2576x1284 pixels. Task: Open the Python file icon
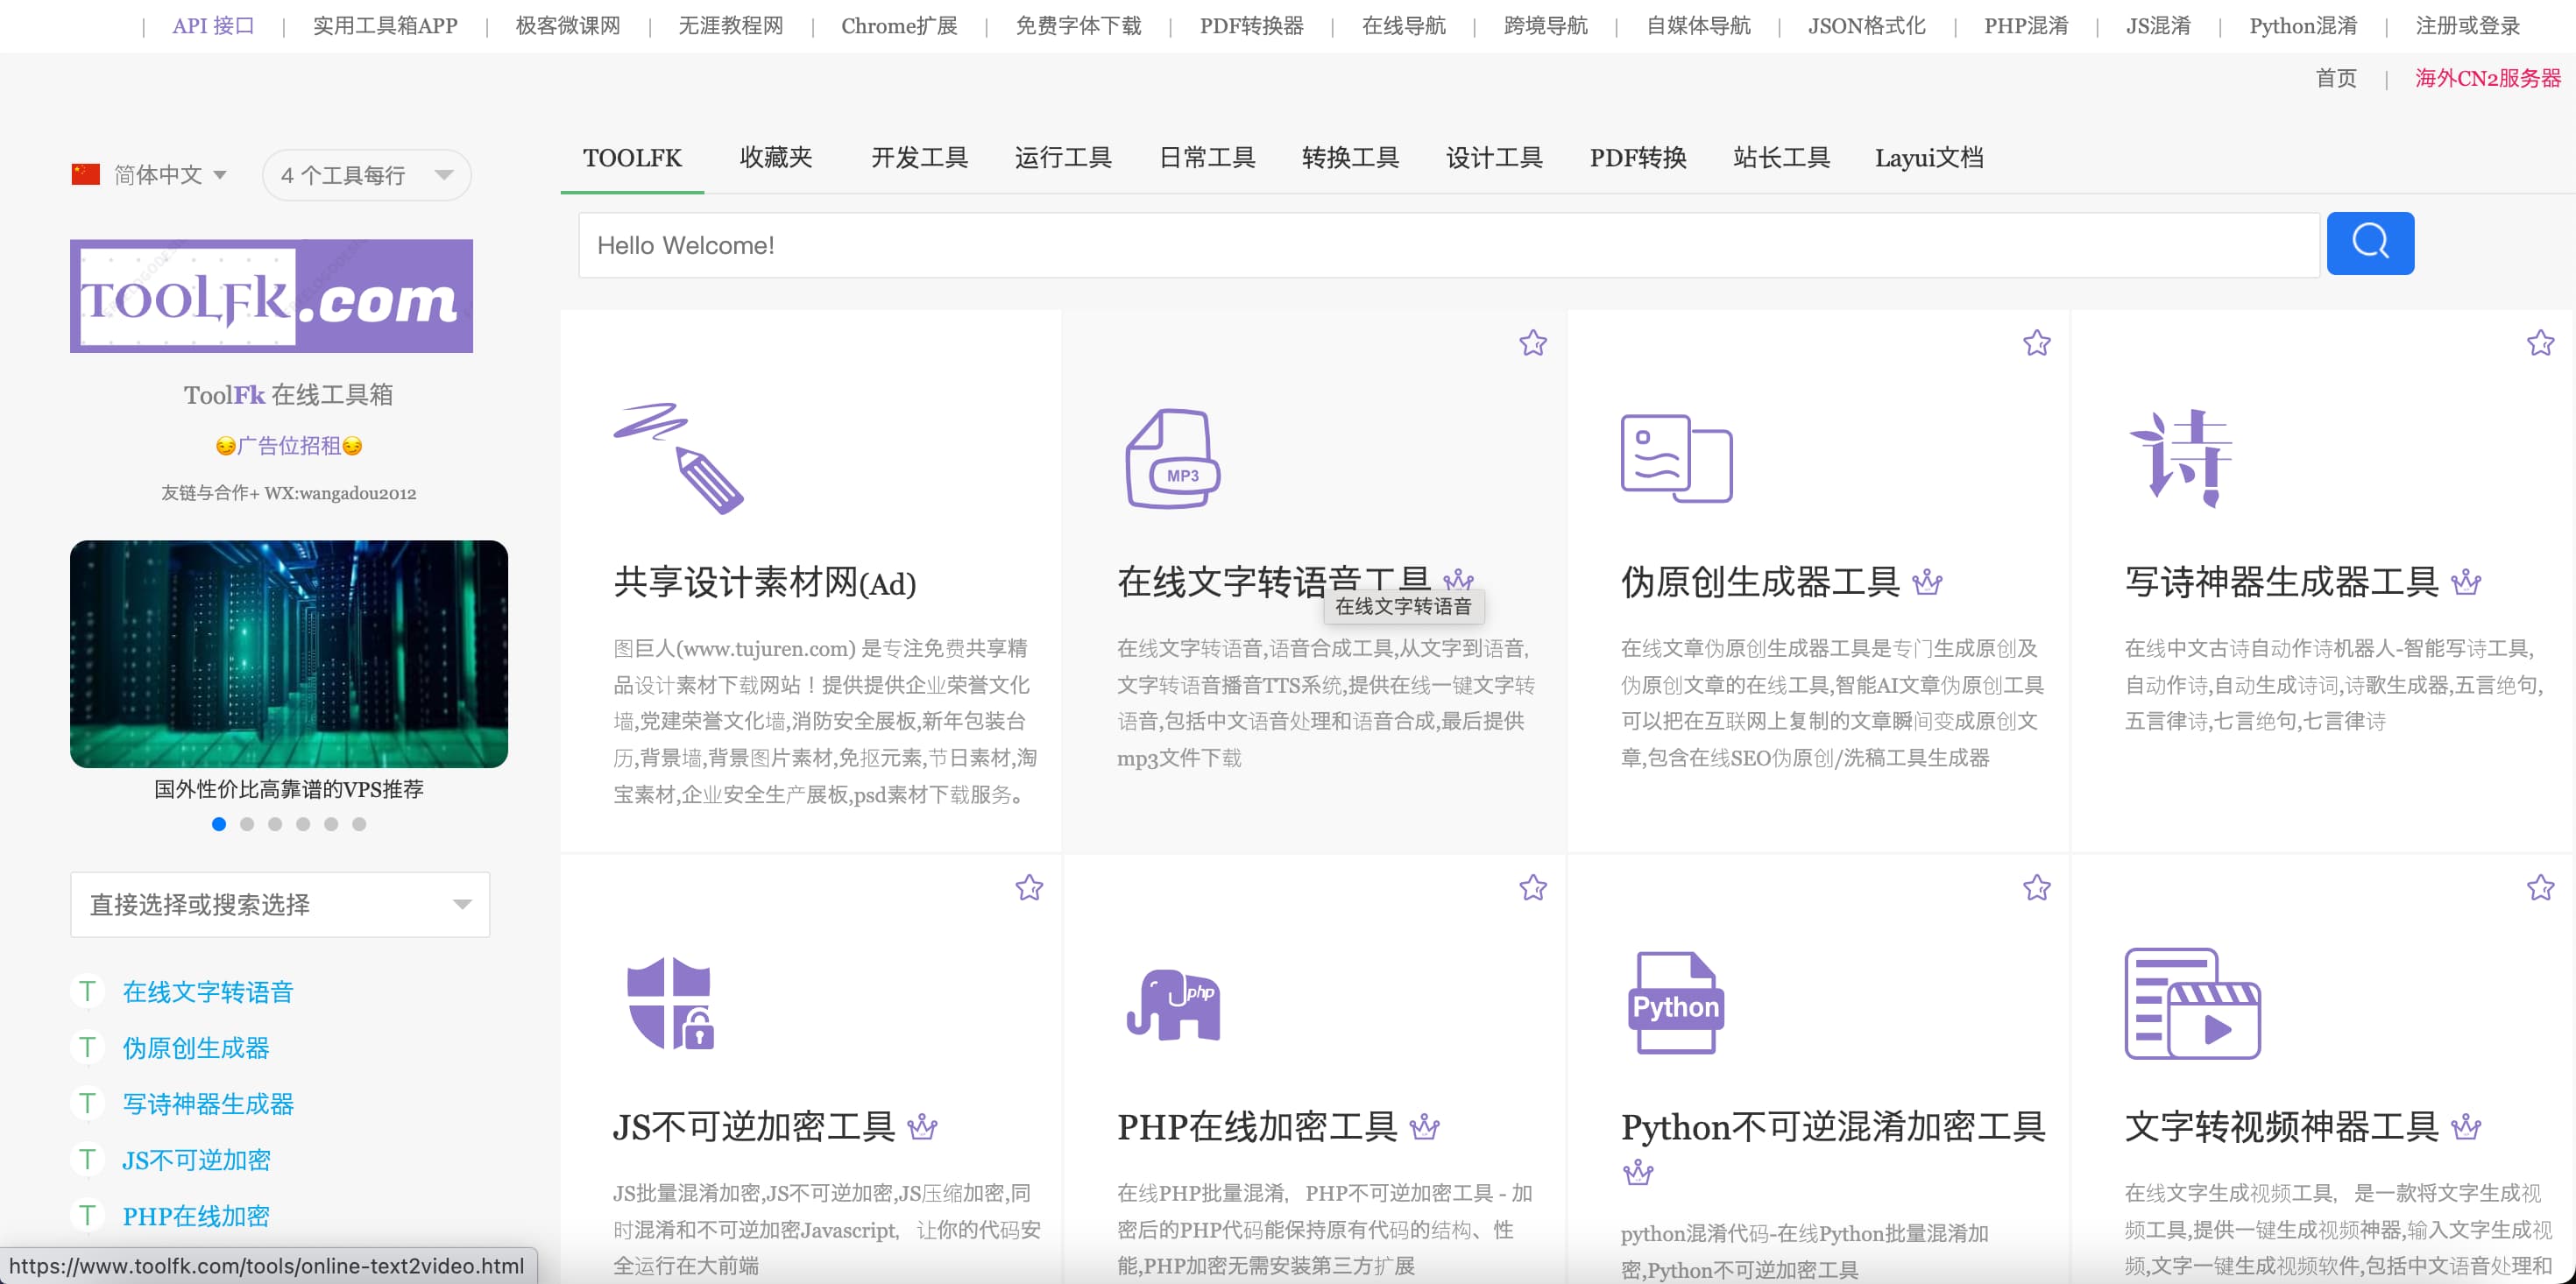click(x=1676, y=1003)
